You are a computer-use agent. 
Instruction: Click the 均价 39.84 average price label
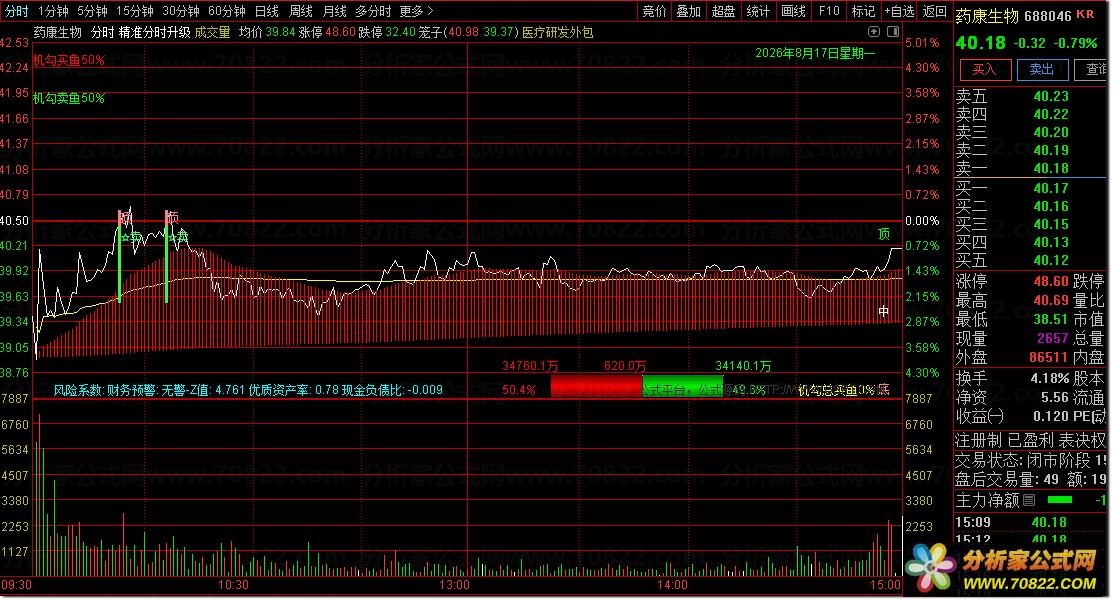coord(267,32)
